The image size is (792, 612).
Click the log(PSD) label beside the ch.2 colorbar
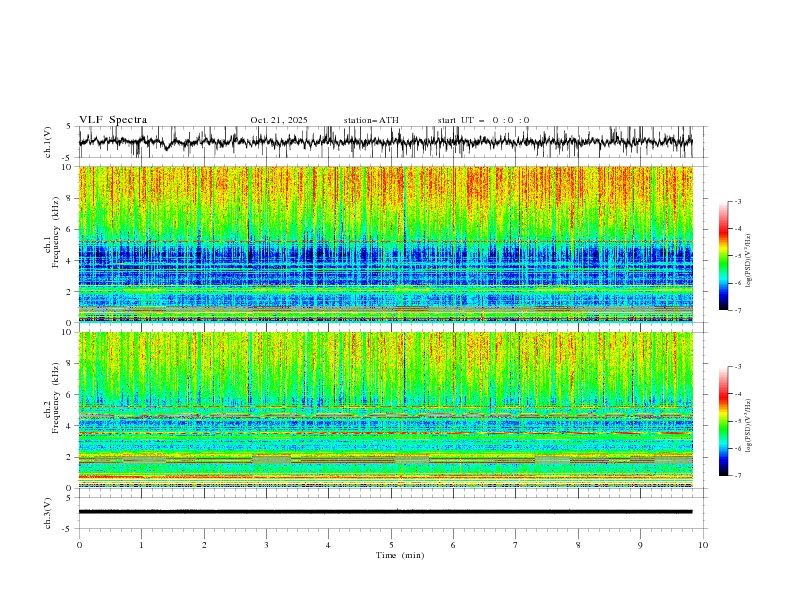[748, 425]
